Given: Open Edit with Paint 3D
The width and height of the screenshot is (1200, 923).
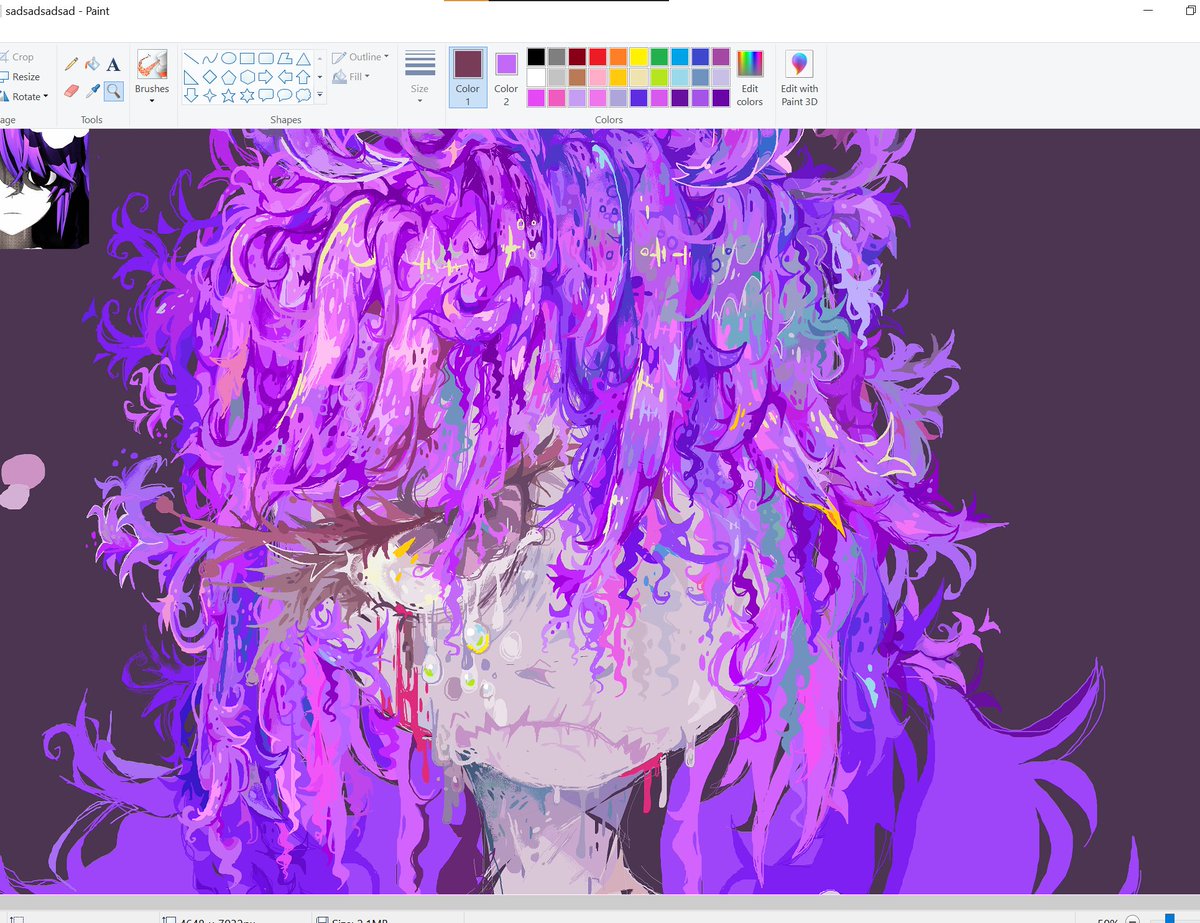Looking at the screenshot, I should coord(799,79).
